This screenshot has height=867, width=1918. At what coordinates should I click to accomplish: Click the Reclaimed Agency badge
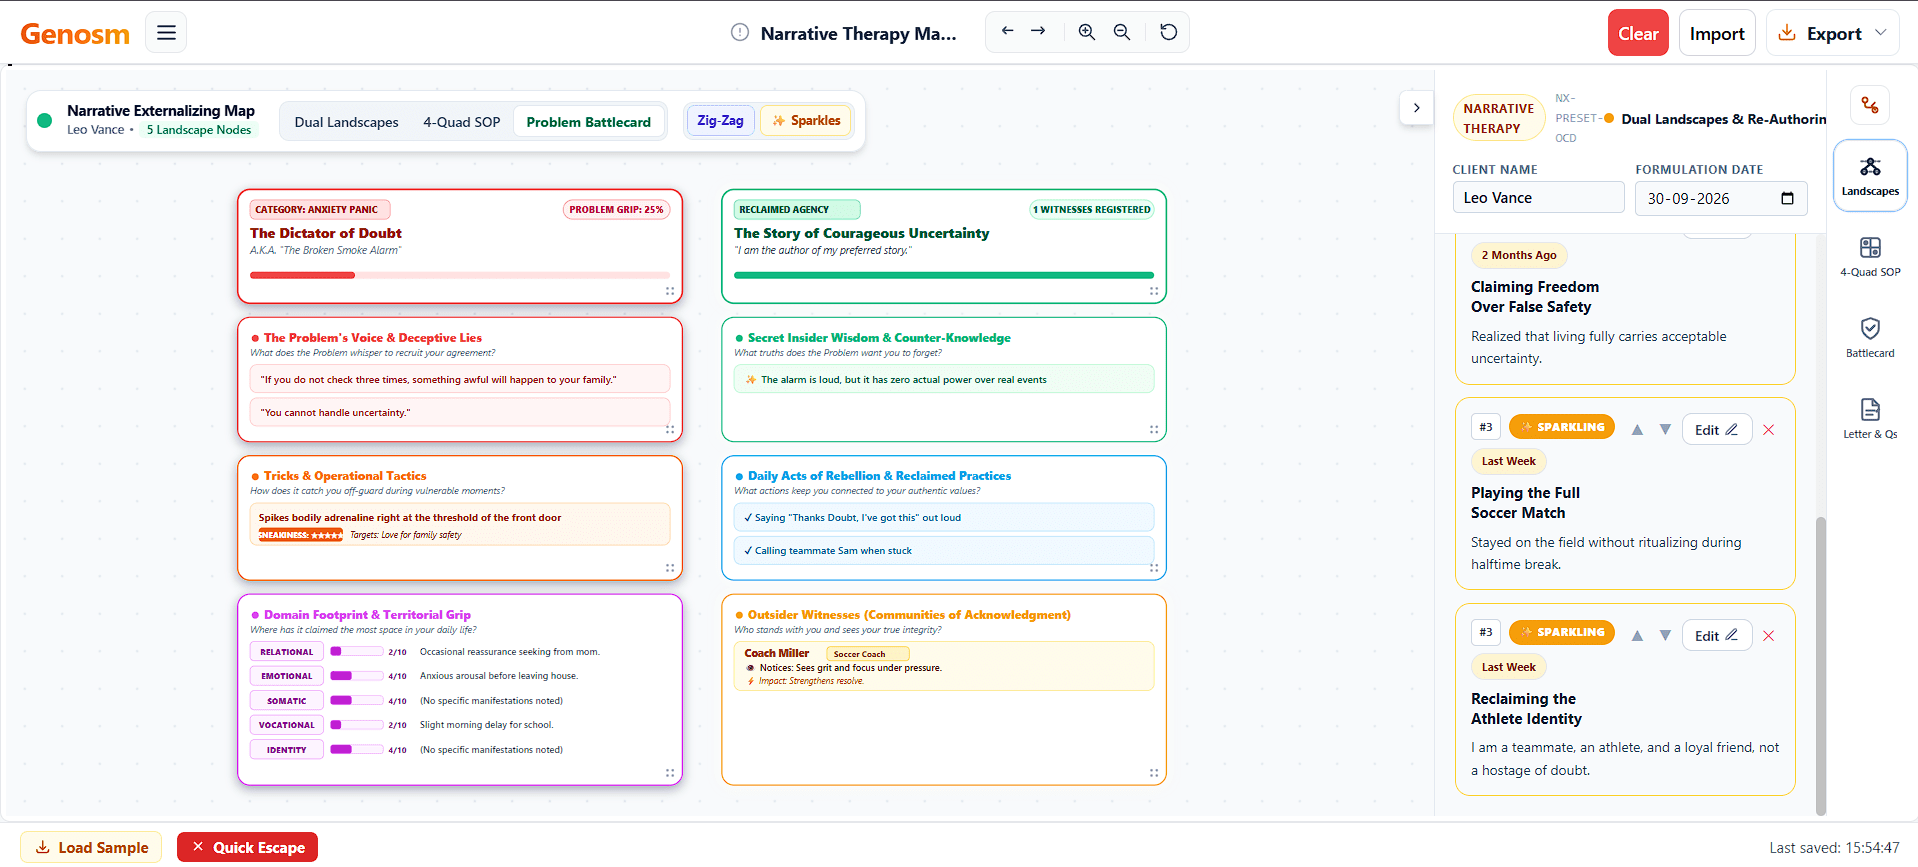pos(797,209)
